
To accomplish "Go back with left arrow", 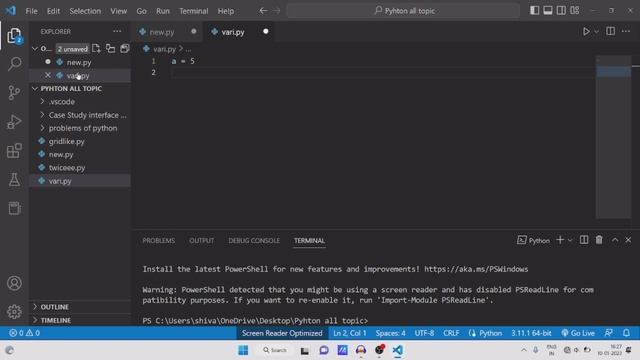I will (x=264, y=11).
